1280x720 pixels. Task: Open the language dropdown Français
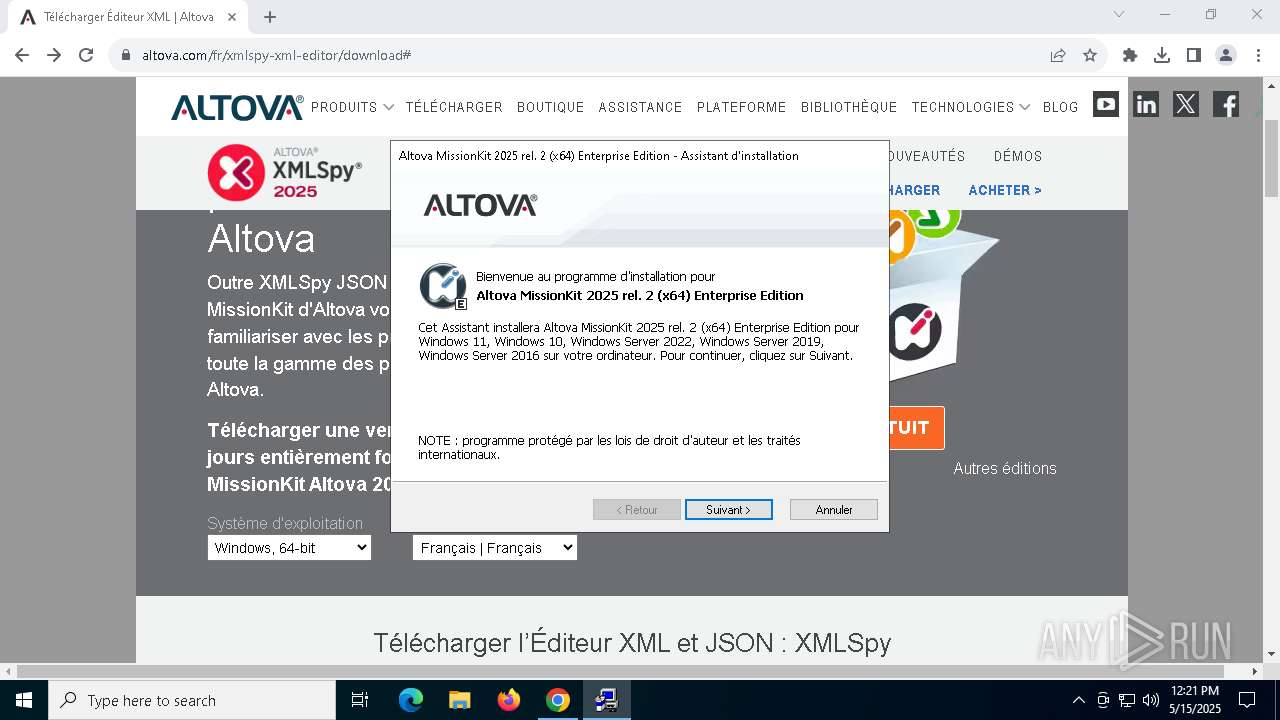[495, 548]
